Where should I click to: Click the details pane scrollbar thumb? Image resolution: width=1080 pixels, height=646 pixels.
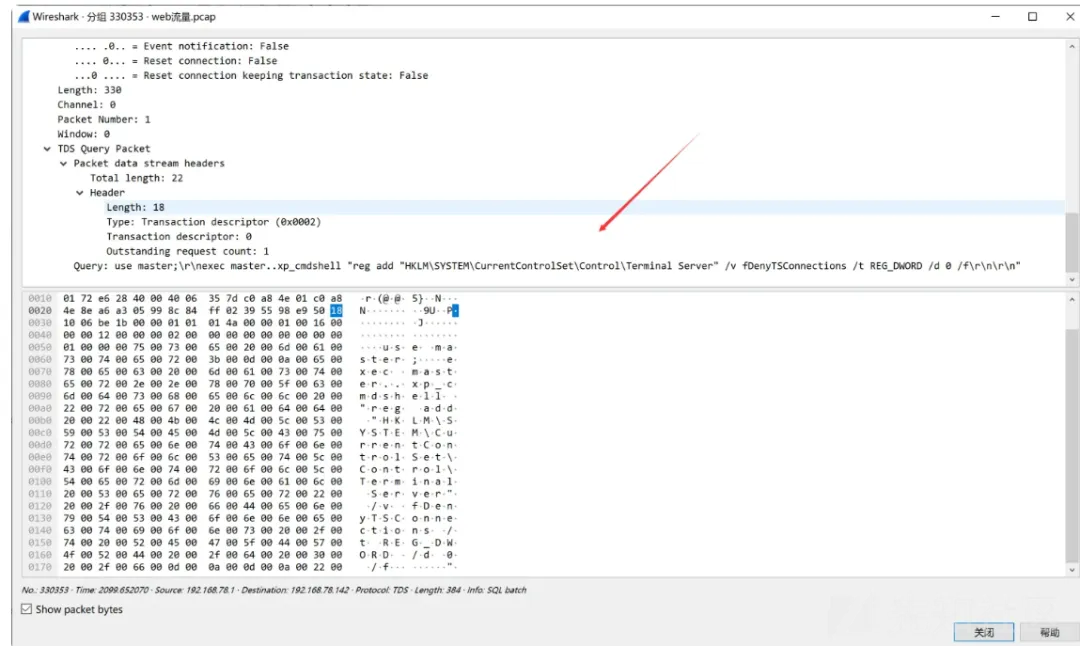1072,242
